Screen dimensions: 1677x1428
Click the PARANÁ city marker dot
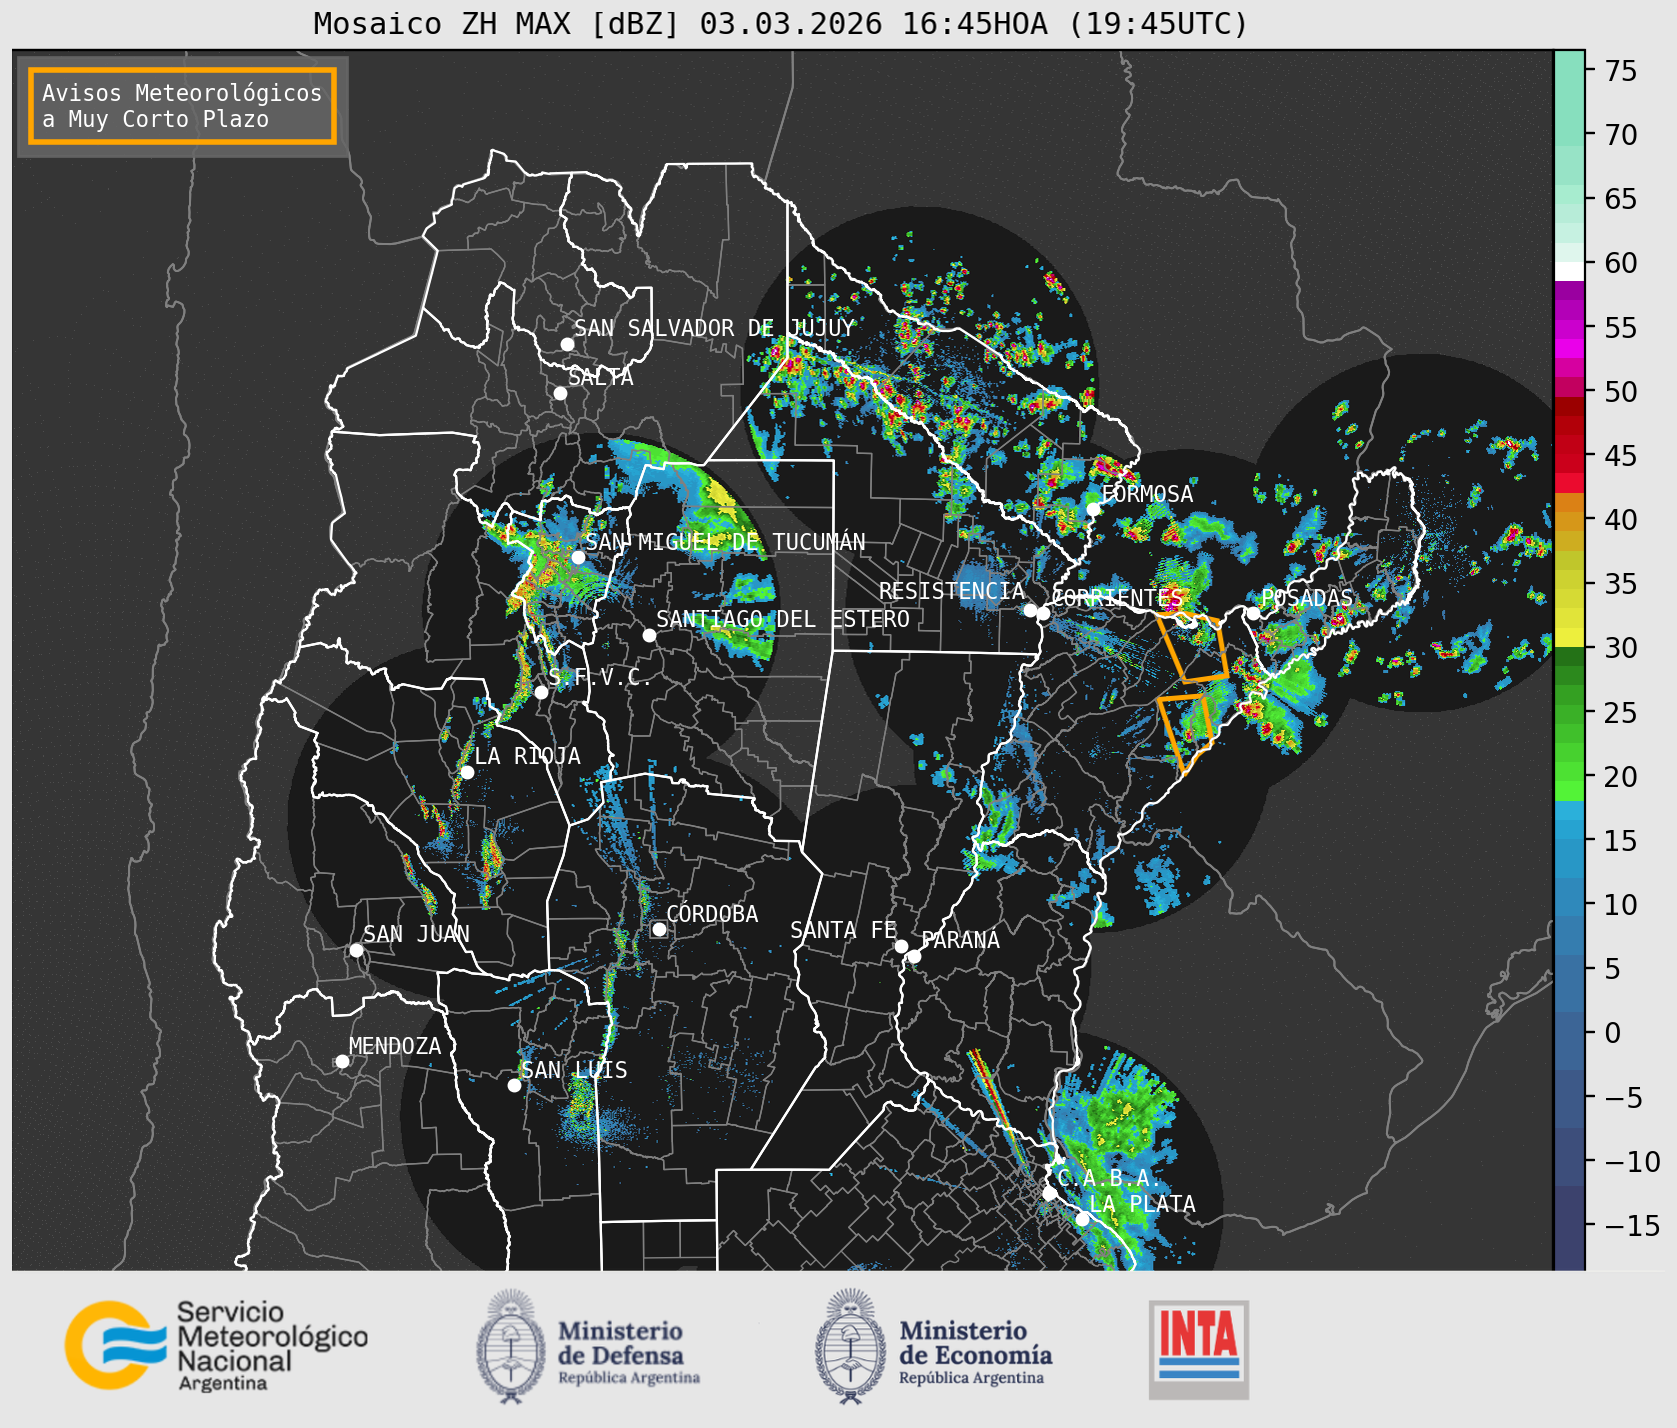click(914, 956)
